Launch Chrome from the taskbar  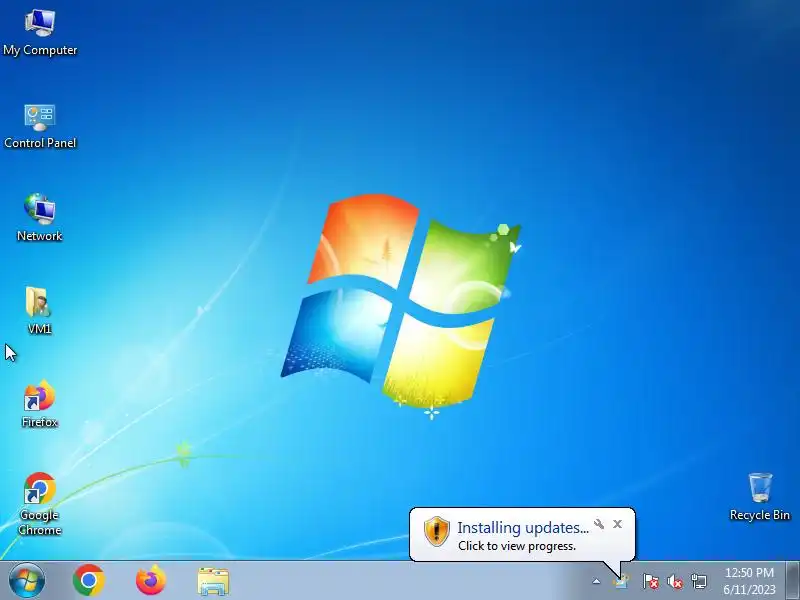pos(89,581)
